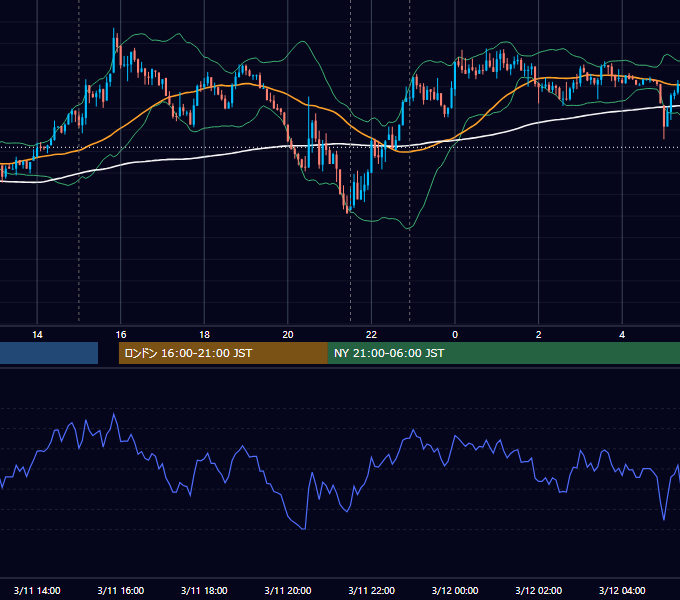Click the 3/11 22:00 date label
The width and height of the screenshot is (680, 600).
coord(372,590)
